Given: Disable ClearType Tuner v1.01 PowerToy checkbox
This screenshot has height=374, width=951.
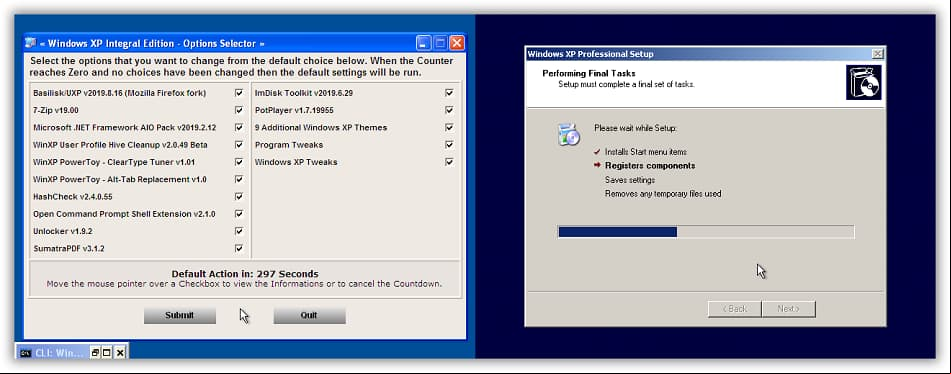Looking at the screenshot, I should 239,162.
